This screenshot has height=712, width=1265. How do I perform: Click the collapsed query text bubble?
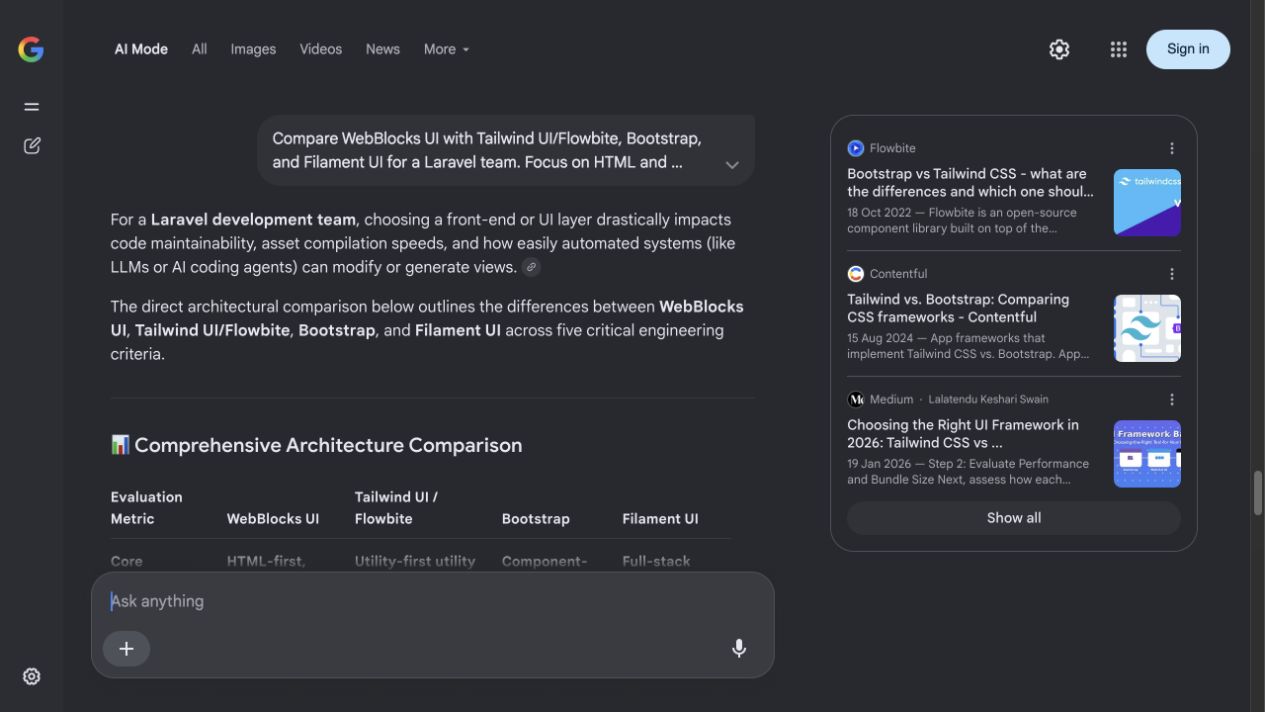coord(506,150)
